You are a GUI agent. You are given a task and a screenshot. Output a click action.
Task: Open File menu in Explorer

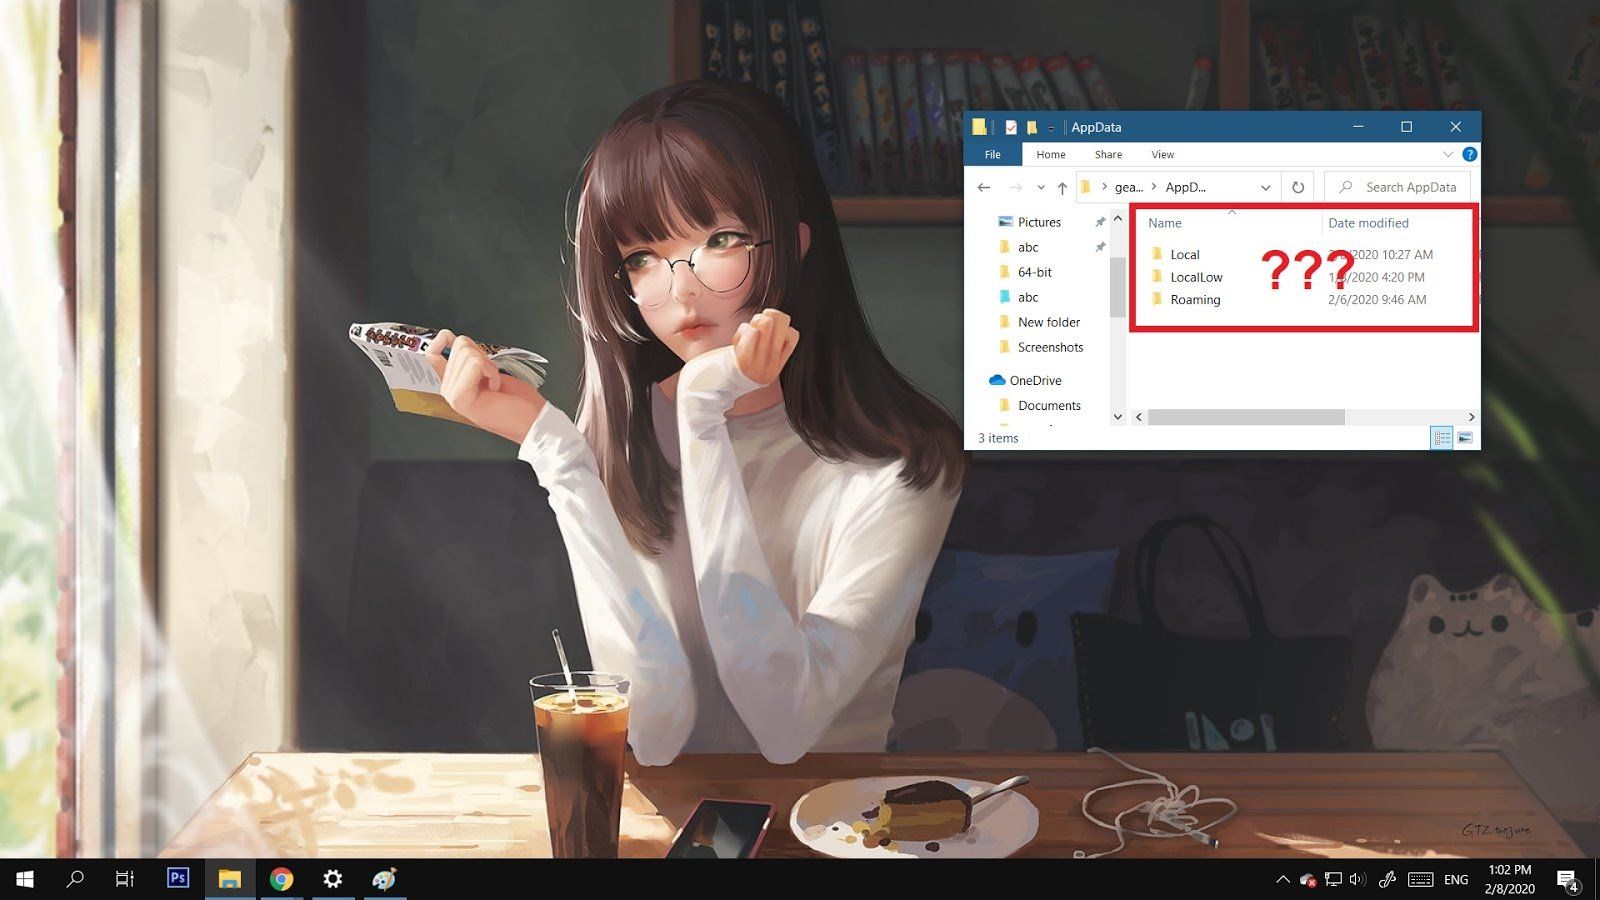coord(992,154)
